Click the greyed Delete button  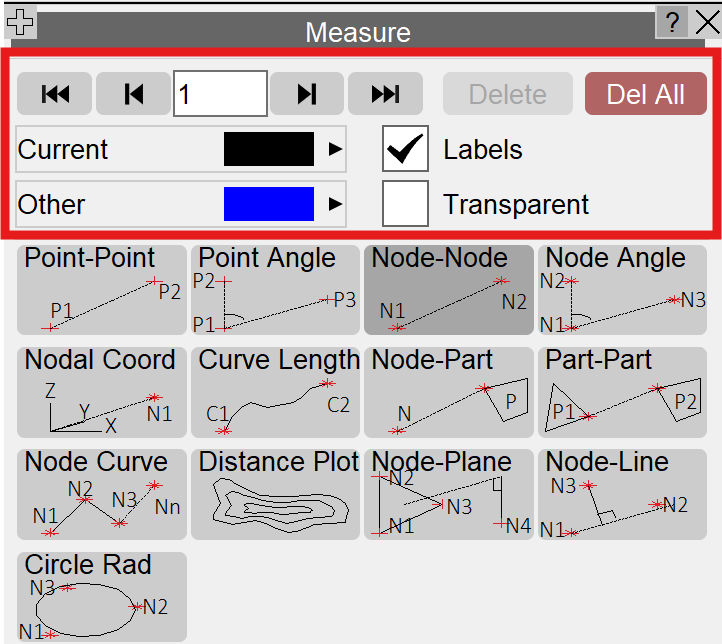[508, 93]
